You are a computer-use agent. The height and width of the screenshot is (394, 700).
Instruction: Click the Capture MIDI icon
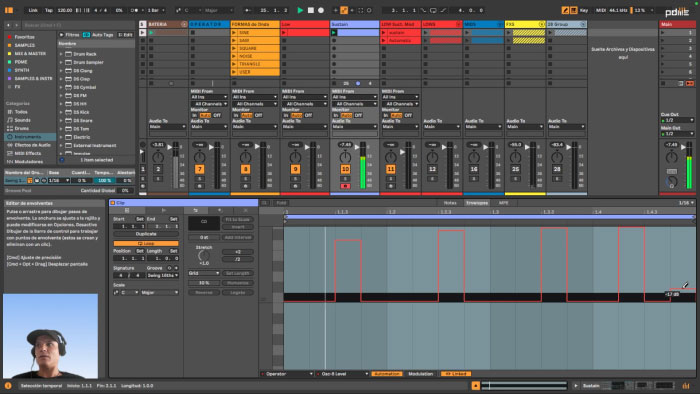click(x=361, y=10)
